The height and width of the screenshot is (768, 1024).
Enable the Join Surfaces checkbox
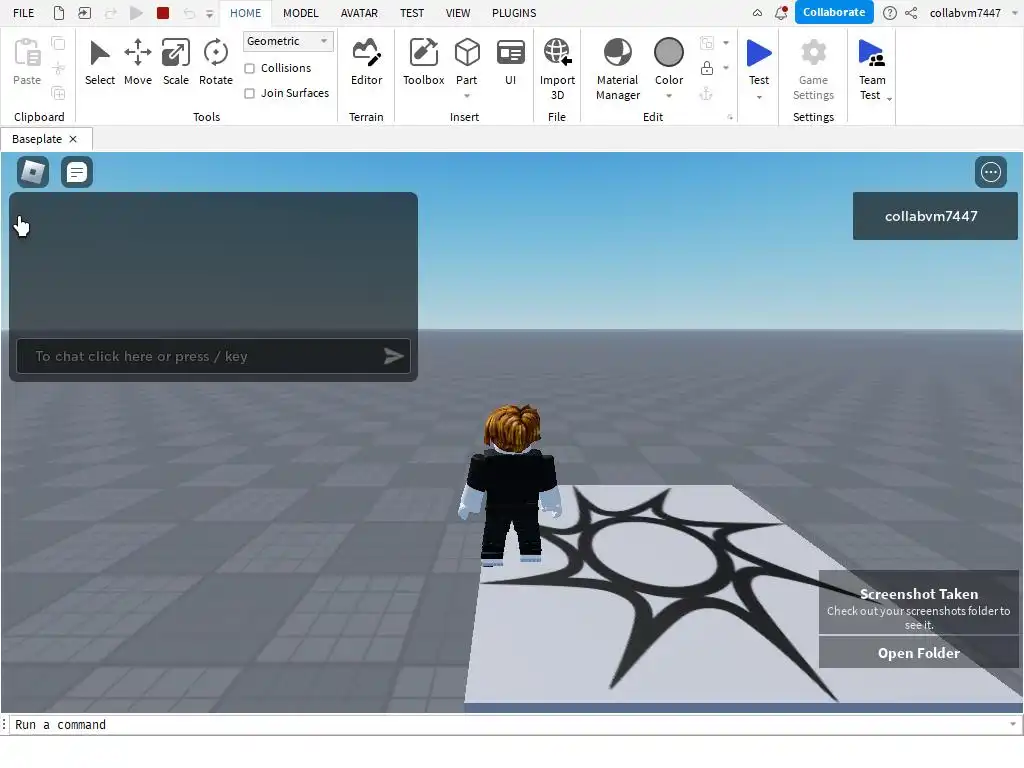(x=249, y=93)
